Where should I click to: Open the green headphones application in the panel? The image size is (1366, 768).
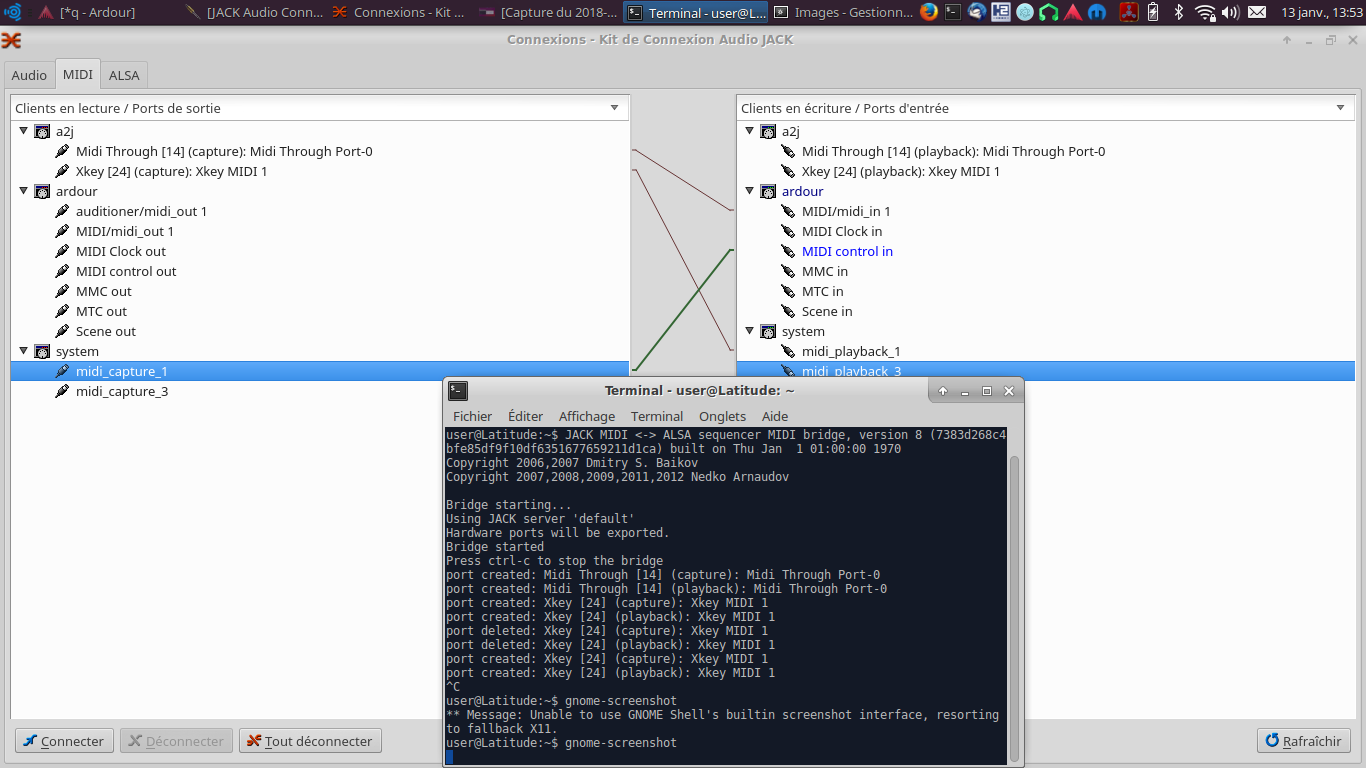1049,13
